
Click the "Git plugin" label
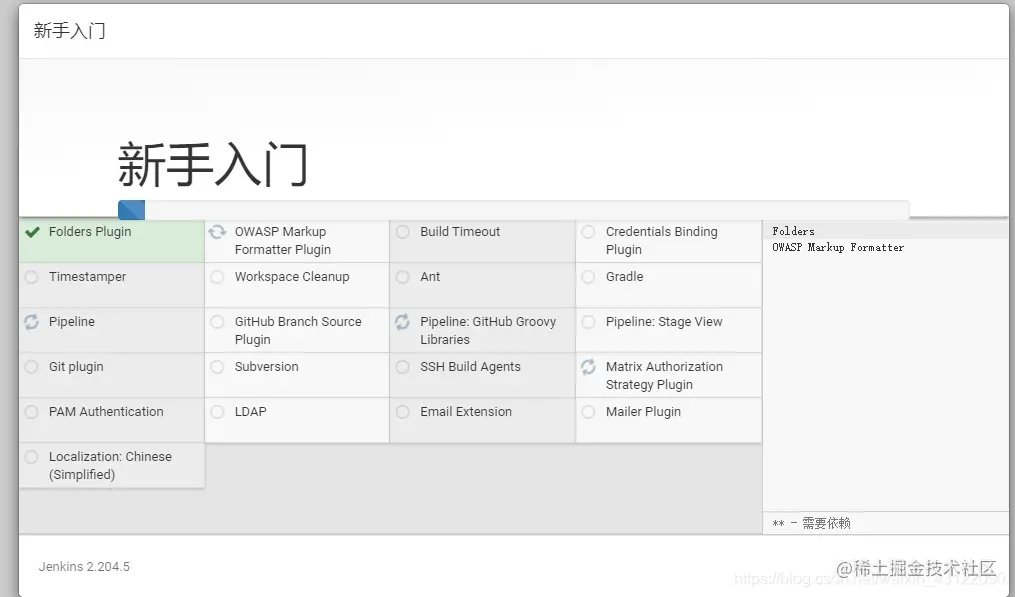point(76,367)
